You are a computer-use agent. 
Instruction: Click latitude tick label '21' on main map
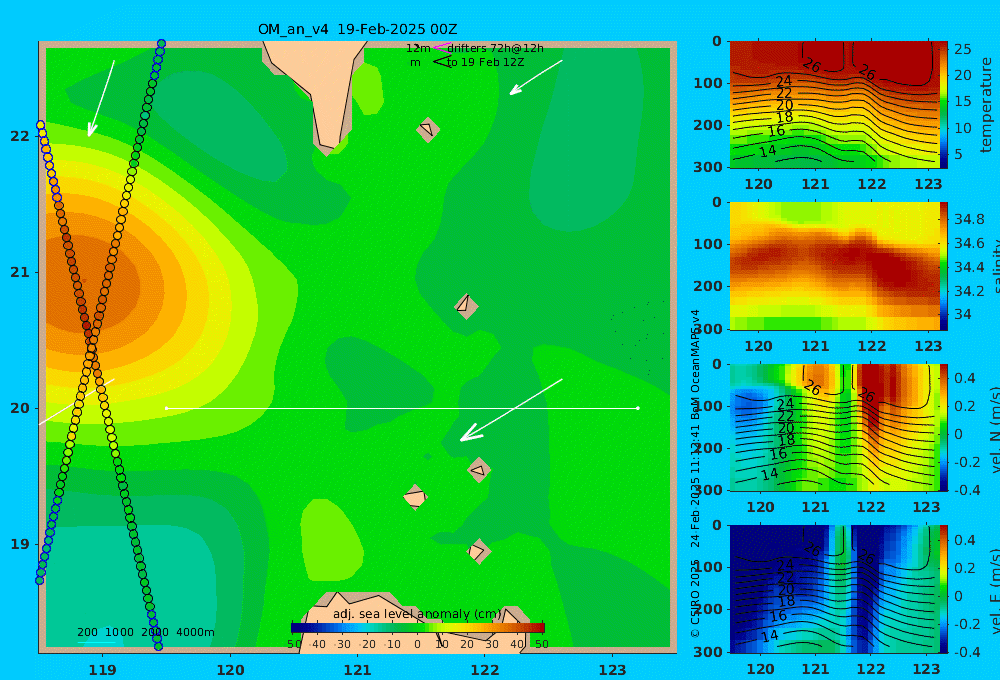(20, 272)
